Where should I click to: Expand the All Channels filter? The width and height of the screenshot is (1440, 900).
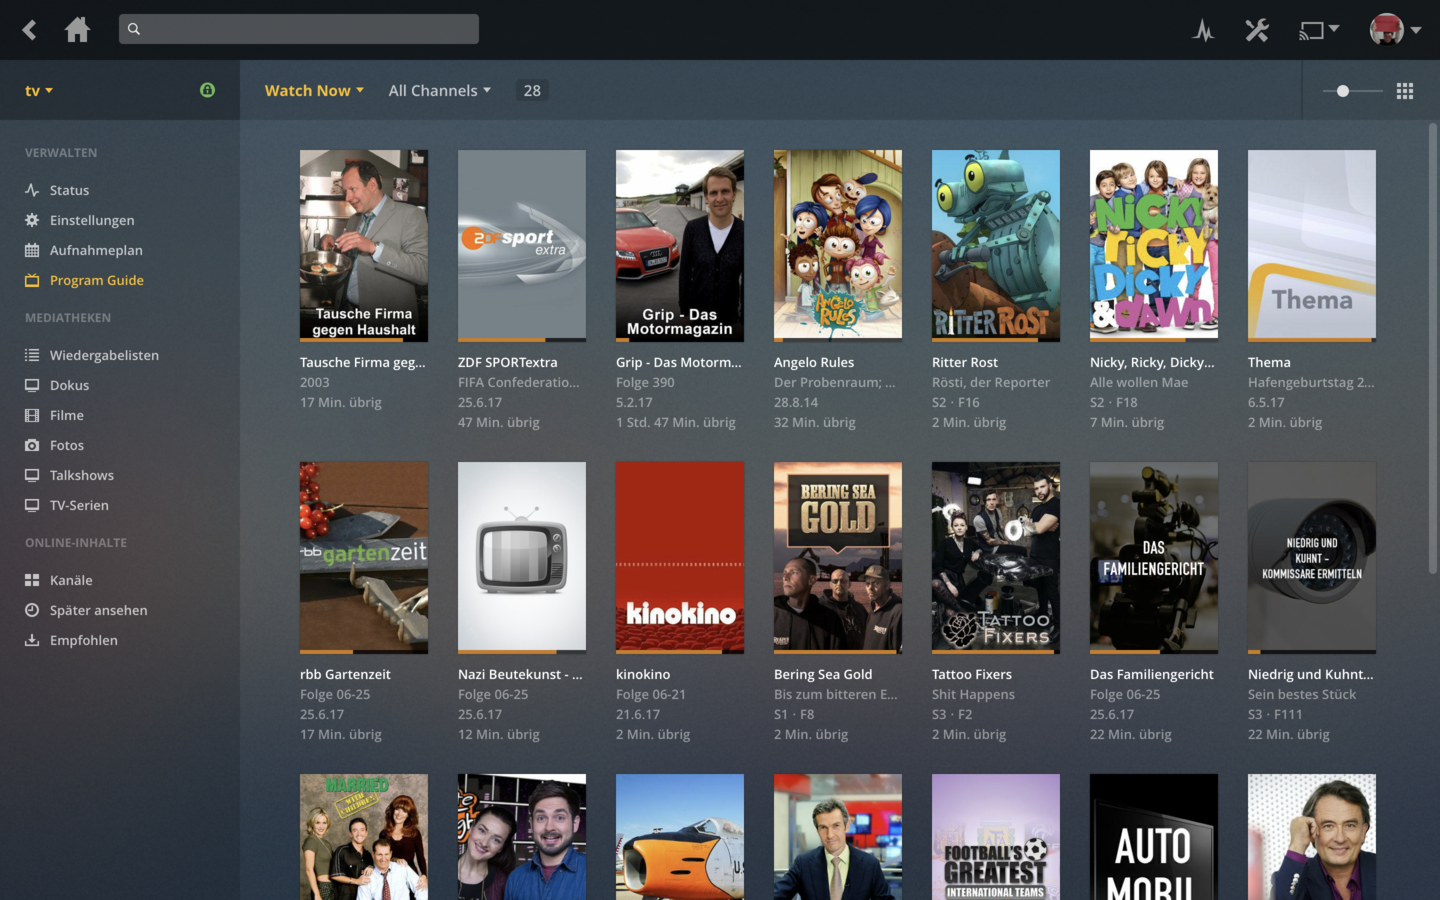pyautogui.click(x=439, y=91)
